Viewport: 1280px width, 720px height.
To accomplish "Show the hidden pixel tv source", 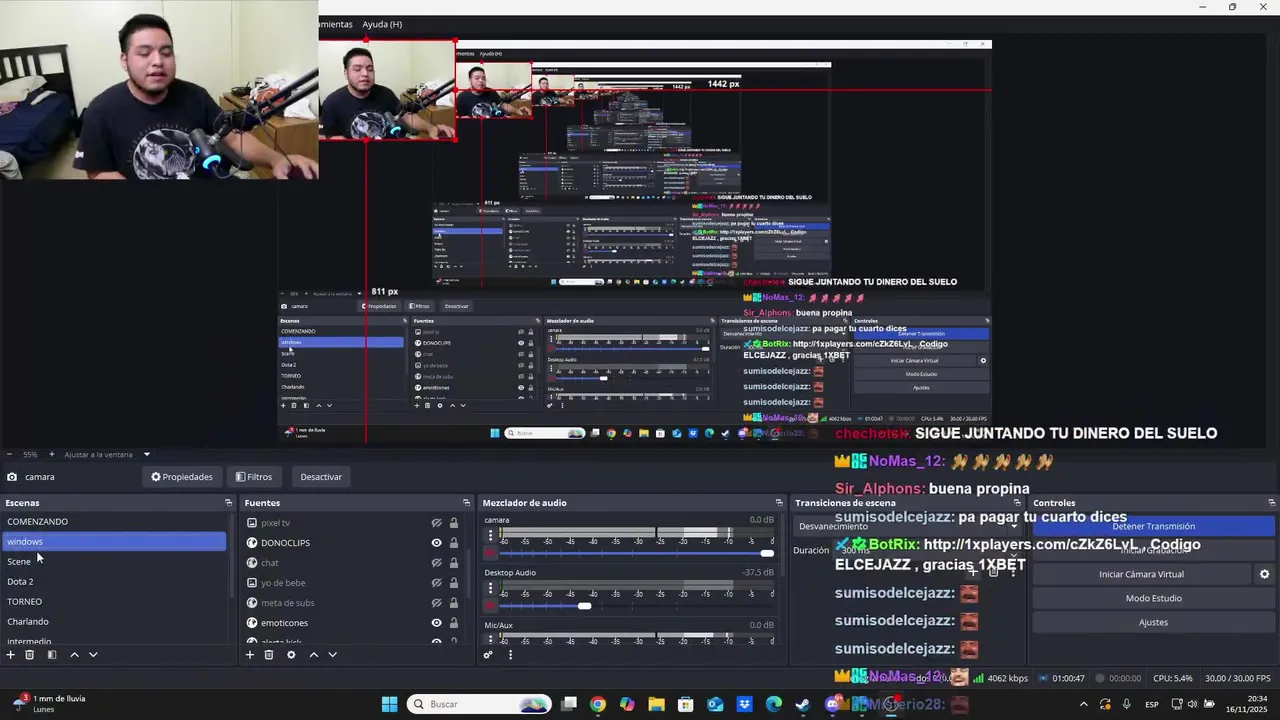I will [436, 523].
